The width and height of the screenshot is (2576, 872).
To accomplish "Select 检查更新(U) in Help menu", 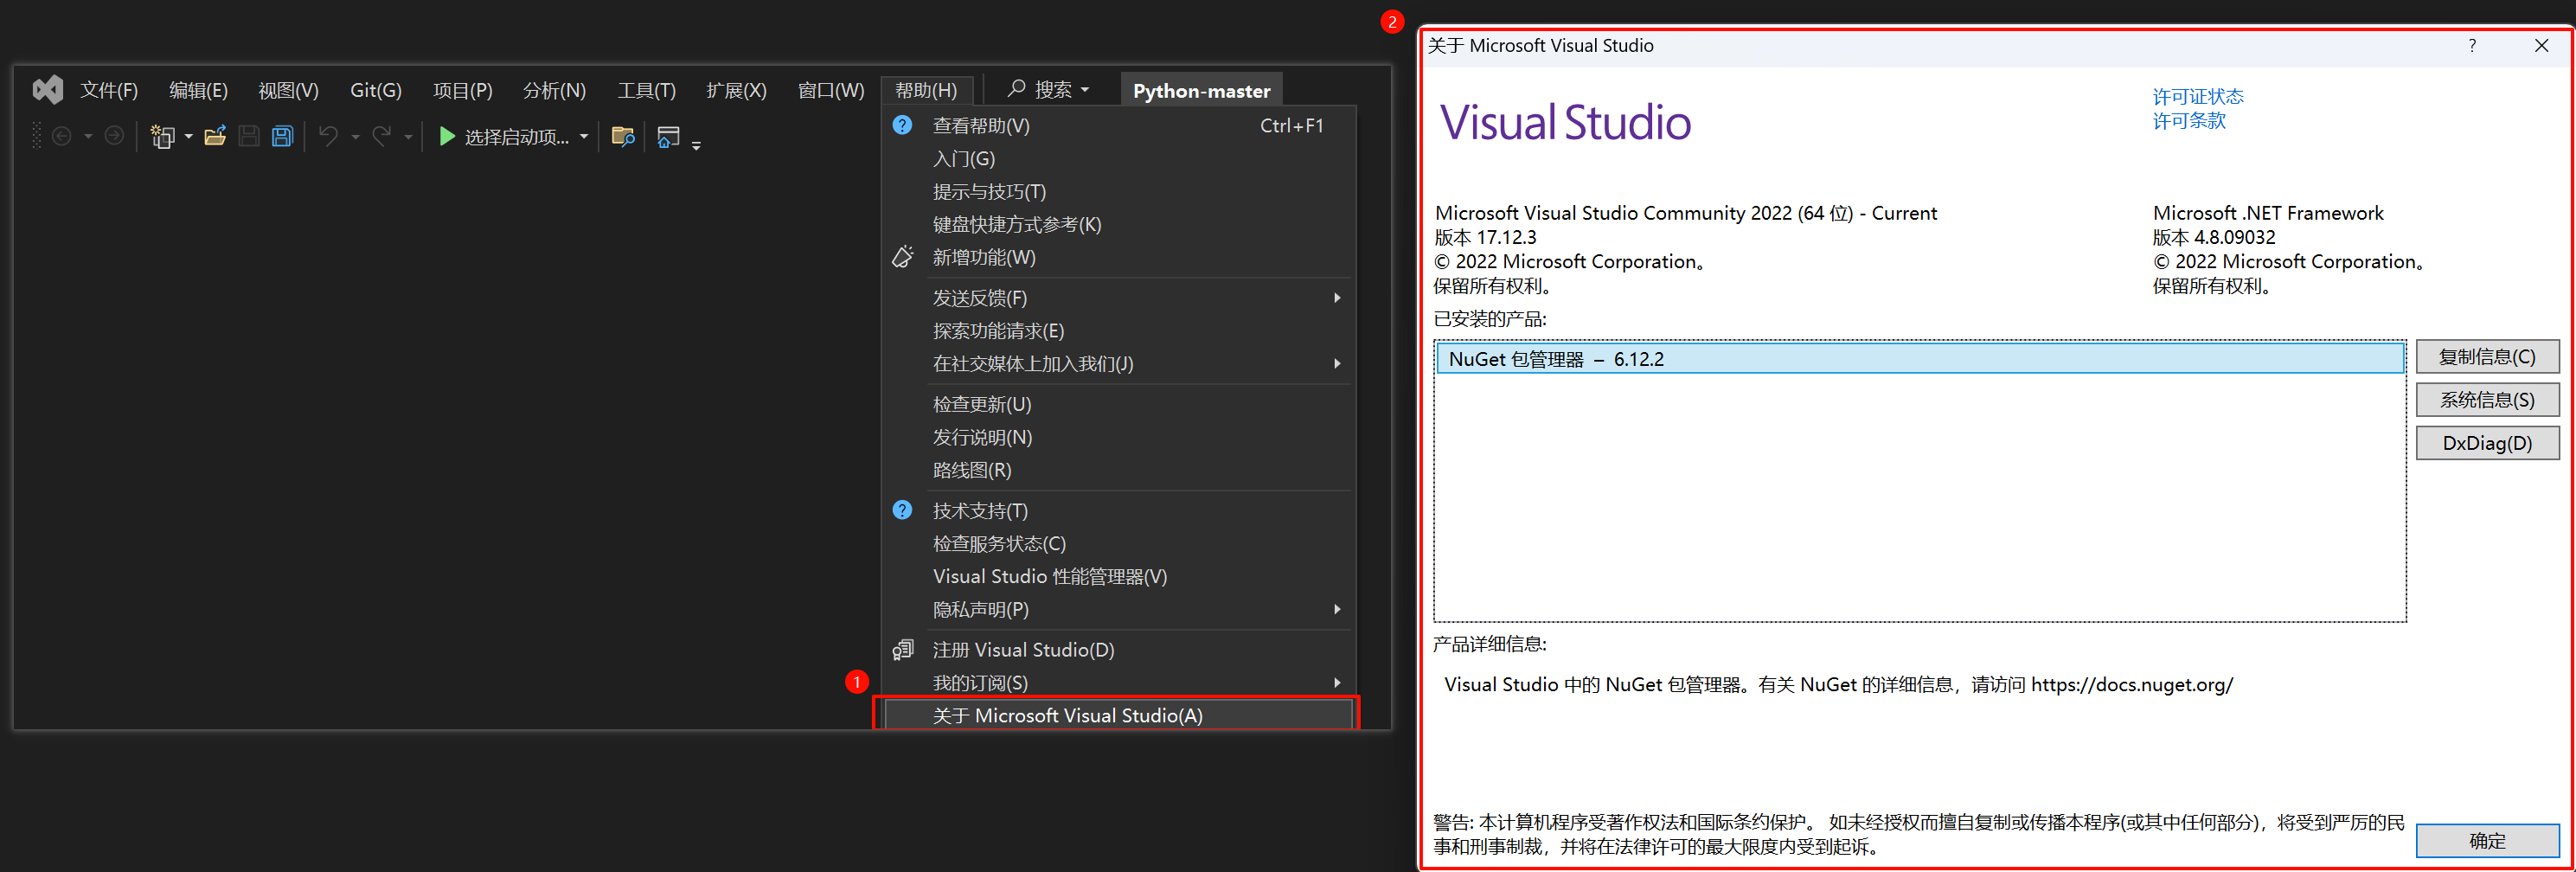I will coord(981,404).
